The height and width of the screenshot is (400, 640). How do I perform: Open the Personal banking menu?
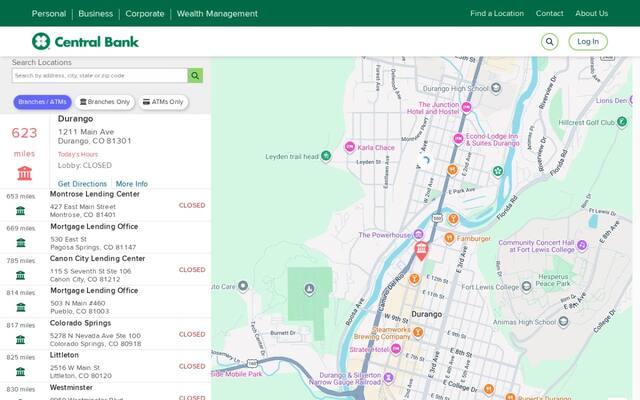point(49,13)
